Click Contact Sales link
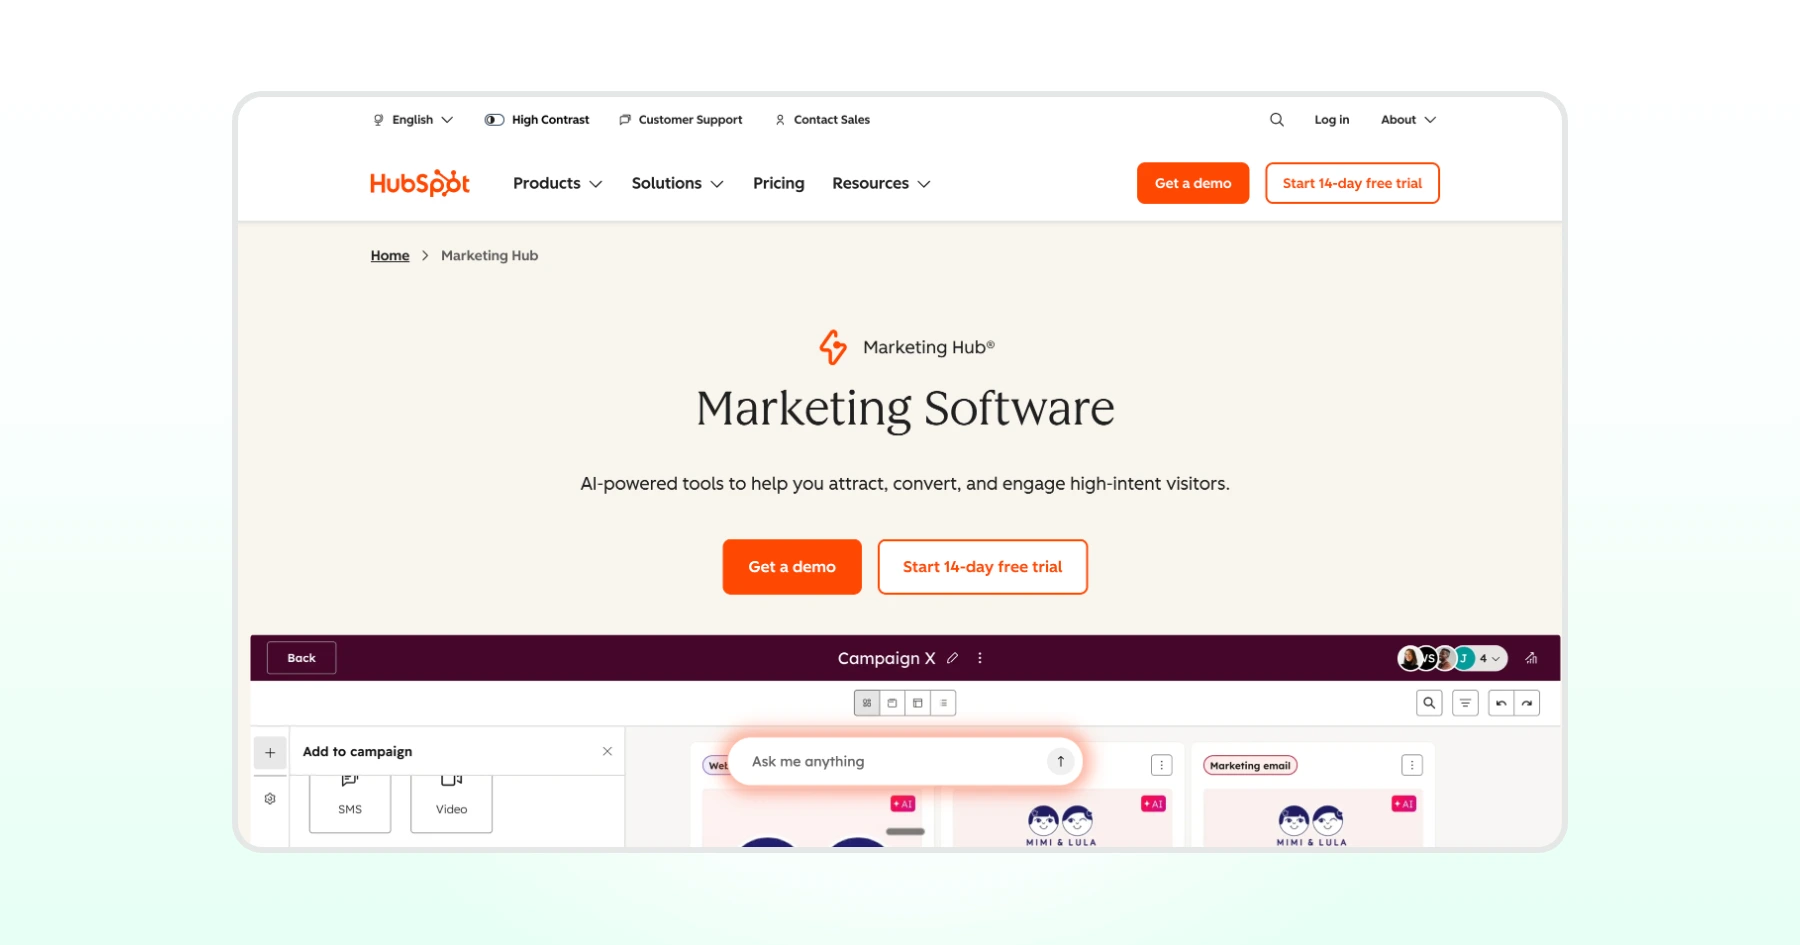Image resolution: width=1800 pixels, height=945 pixels. 822,120
